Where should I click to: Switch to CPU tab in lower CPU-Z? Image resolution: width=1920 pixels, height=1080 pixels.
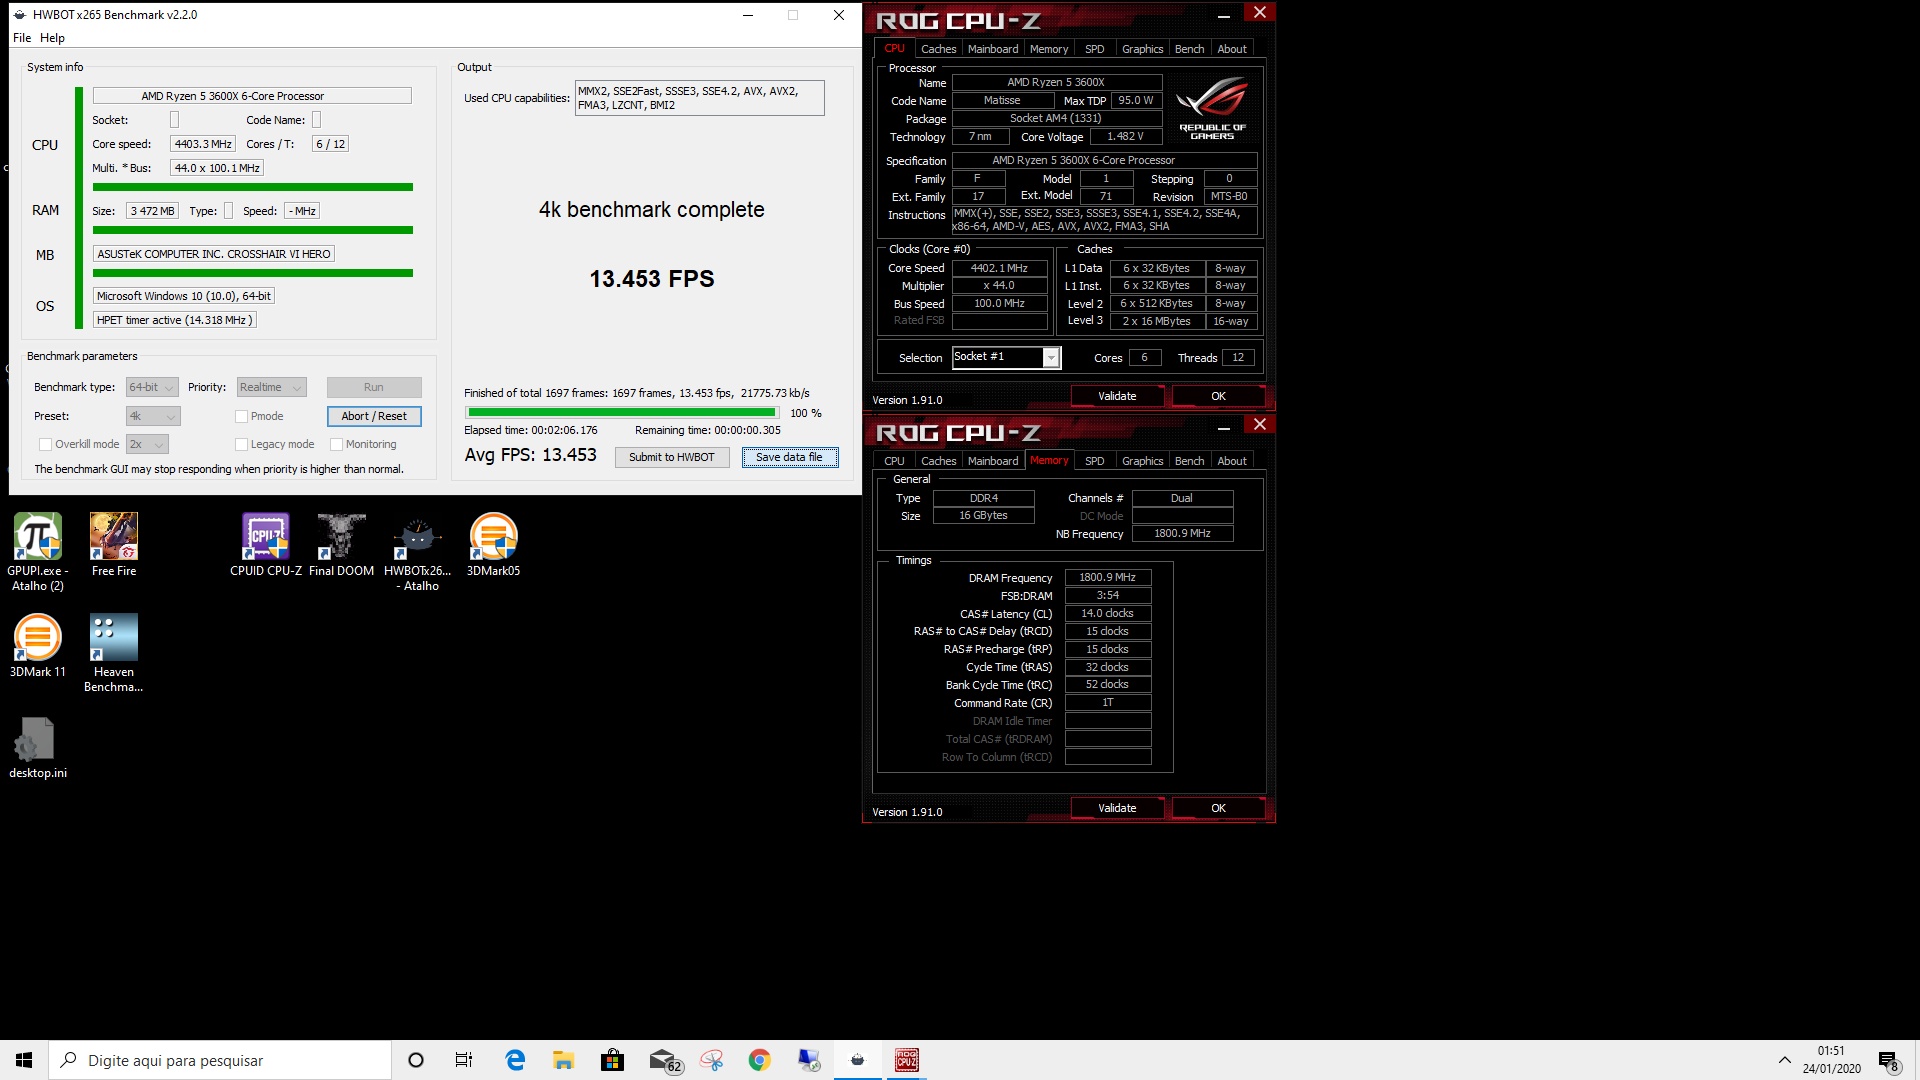coord(894,461)
